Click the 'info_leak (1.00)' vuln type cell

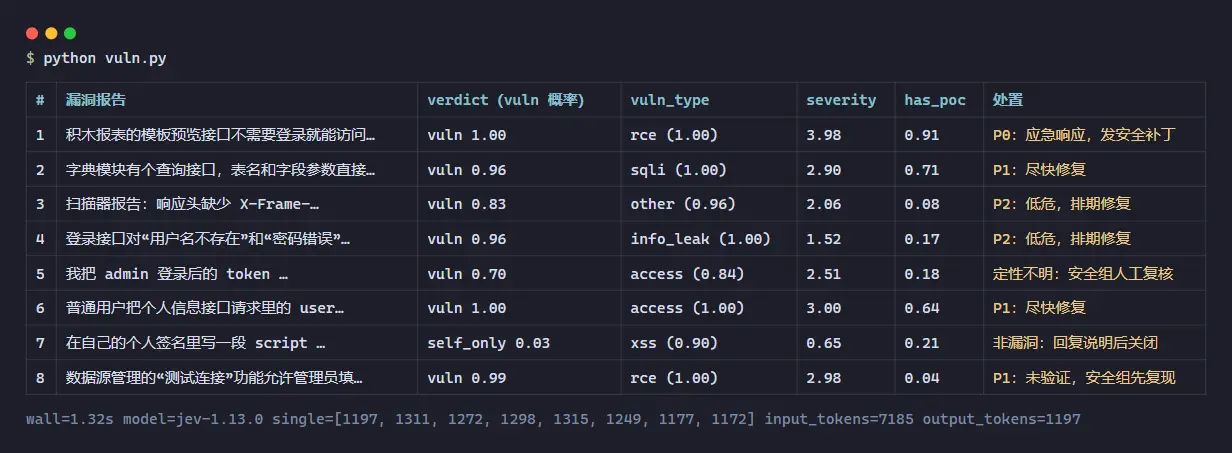[x=700, y=239]
